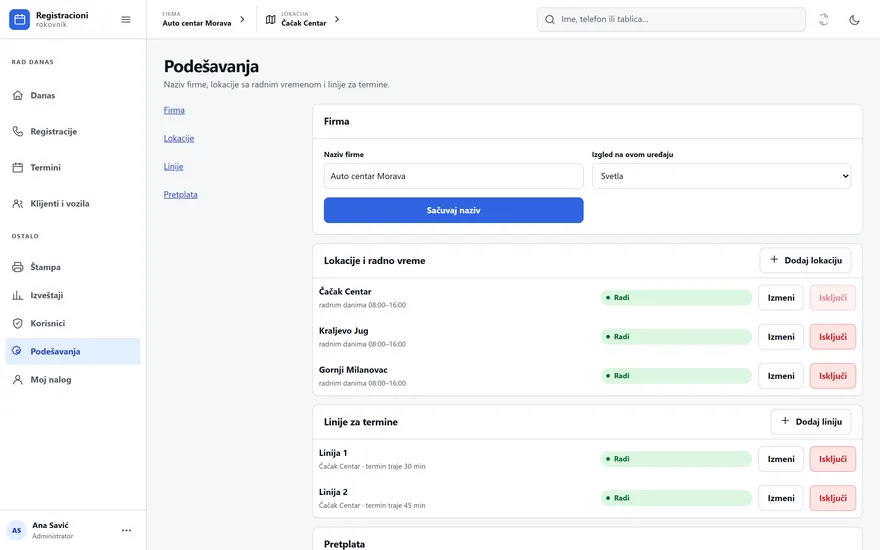Edit Linija 2 with Izmeni

coord(781,498)
